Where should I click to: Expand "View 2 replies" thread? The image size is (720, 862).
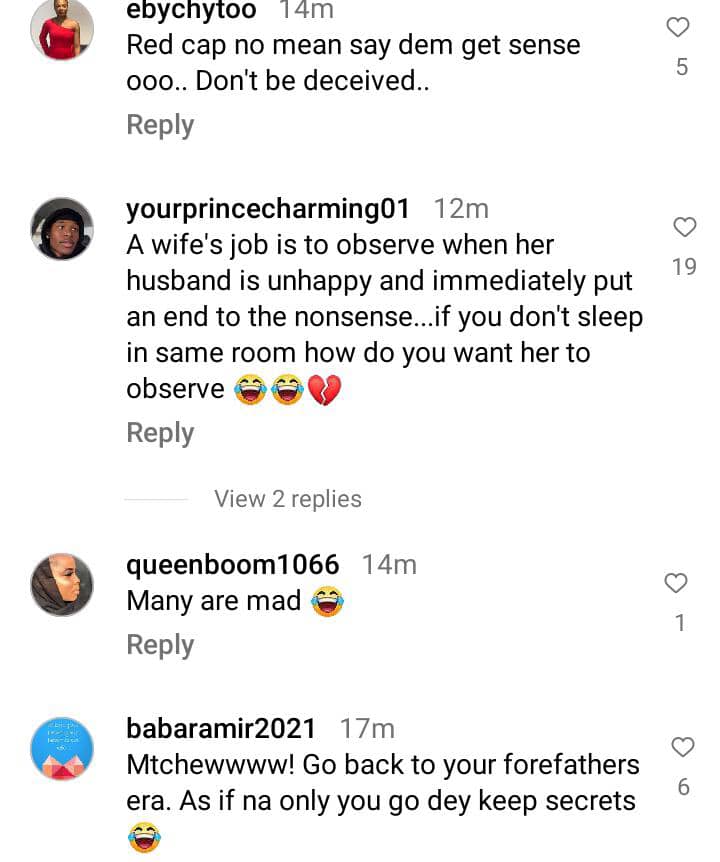pyautogui.click(x=288, y=498)
